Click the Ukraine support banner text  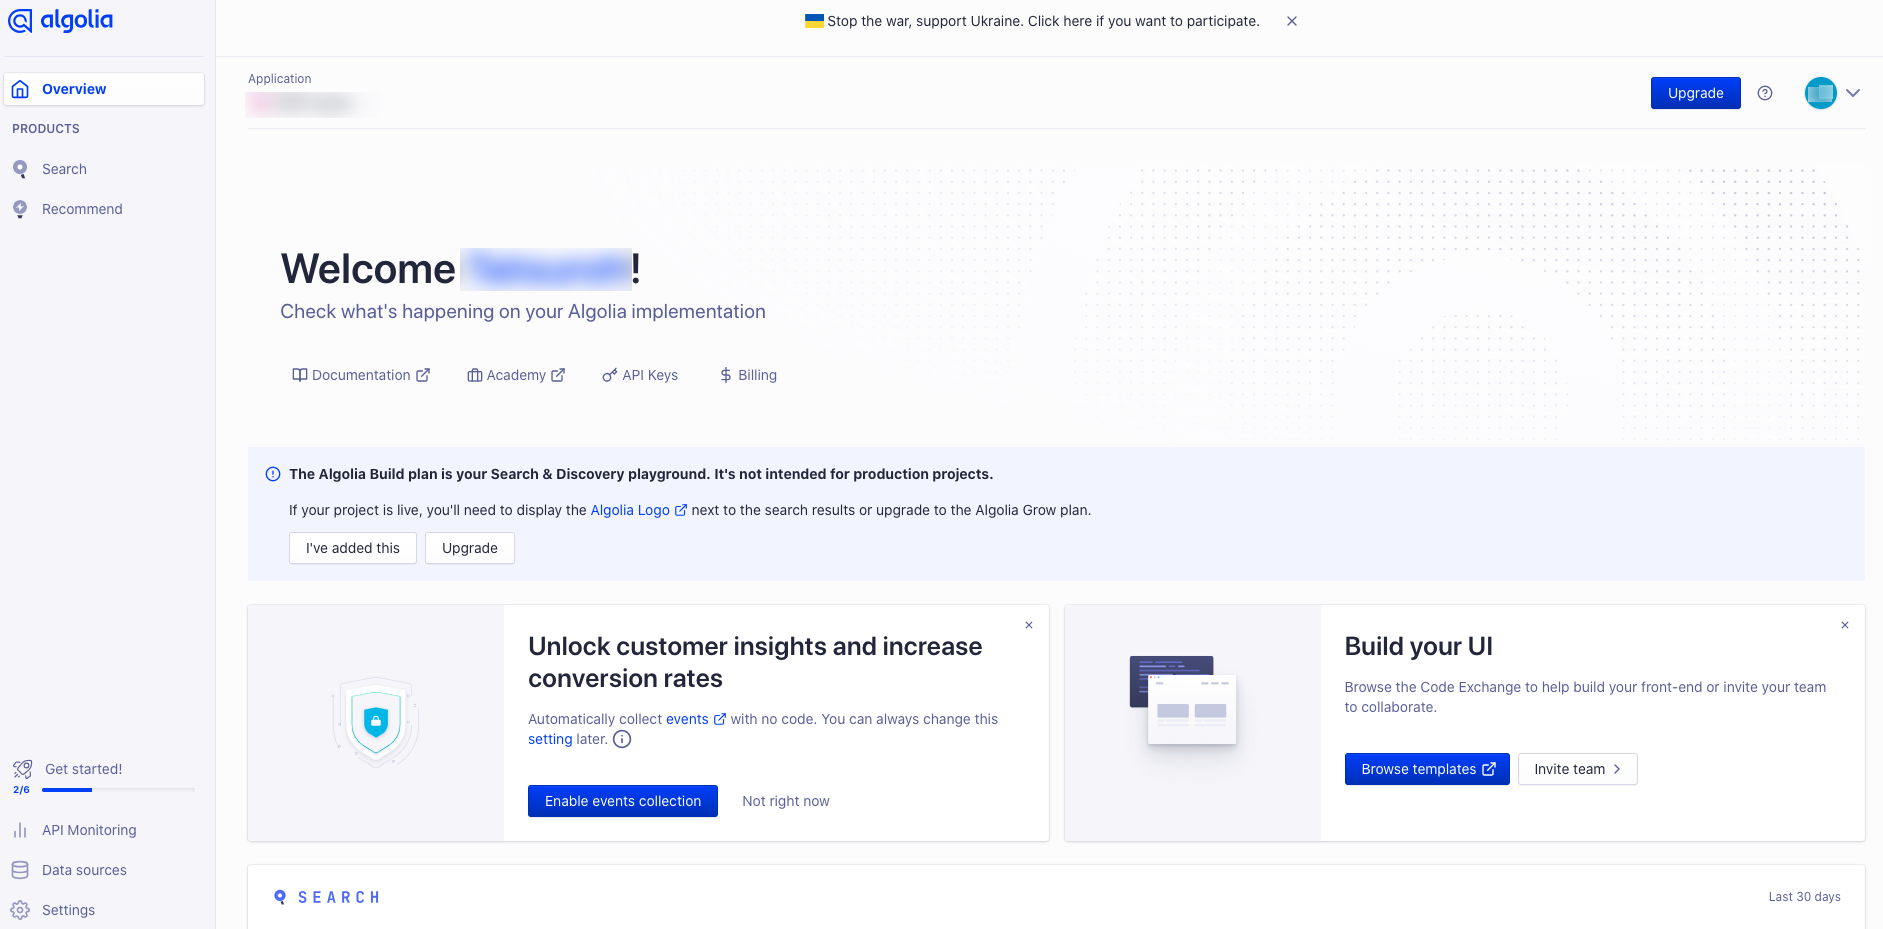[x=1043, y=21]
